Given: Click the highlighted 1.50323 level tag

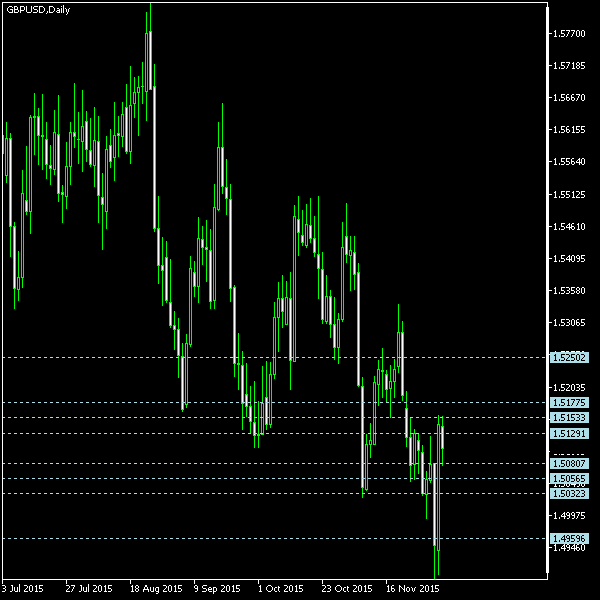Looking at the screenshot, I should tap(569, 493).
